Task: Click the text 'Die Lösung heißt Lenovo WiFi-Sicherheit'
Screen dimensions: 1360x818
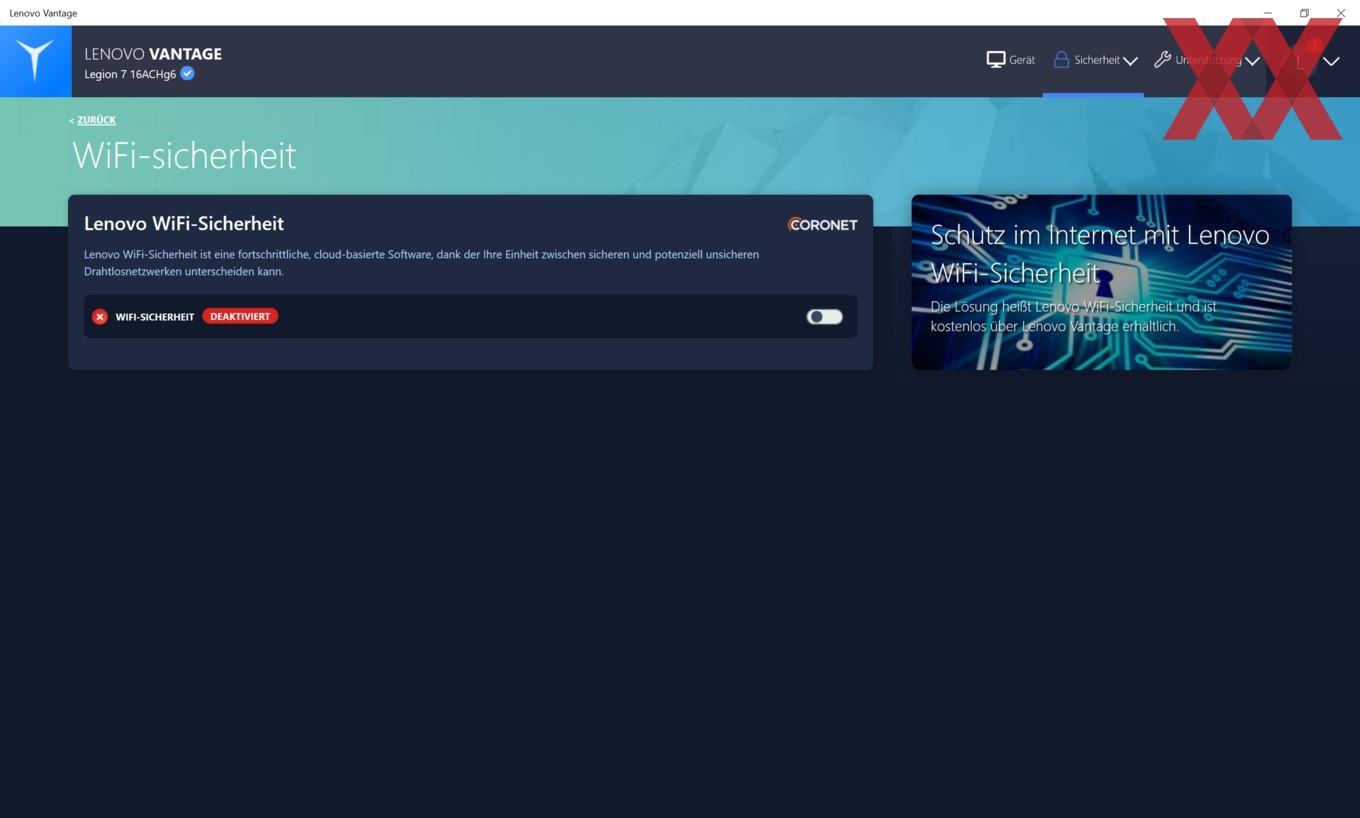Action: [1074, 316]
